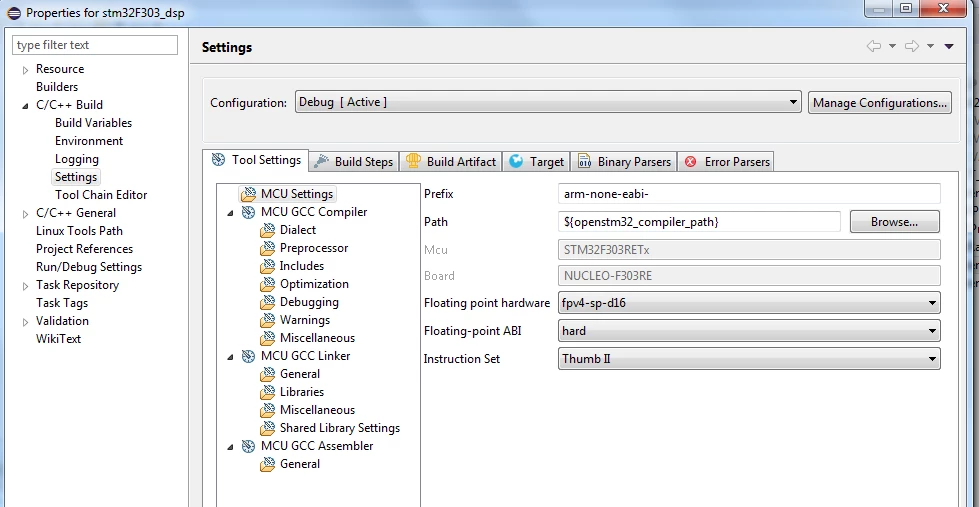Image resolution: width=979 pixels, height=507 pixels.
Task: Expand the C/C++ General tree node
Action: point(26,214)
